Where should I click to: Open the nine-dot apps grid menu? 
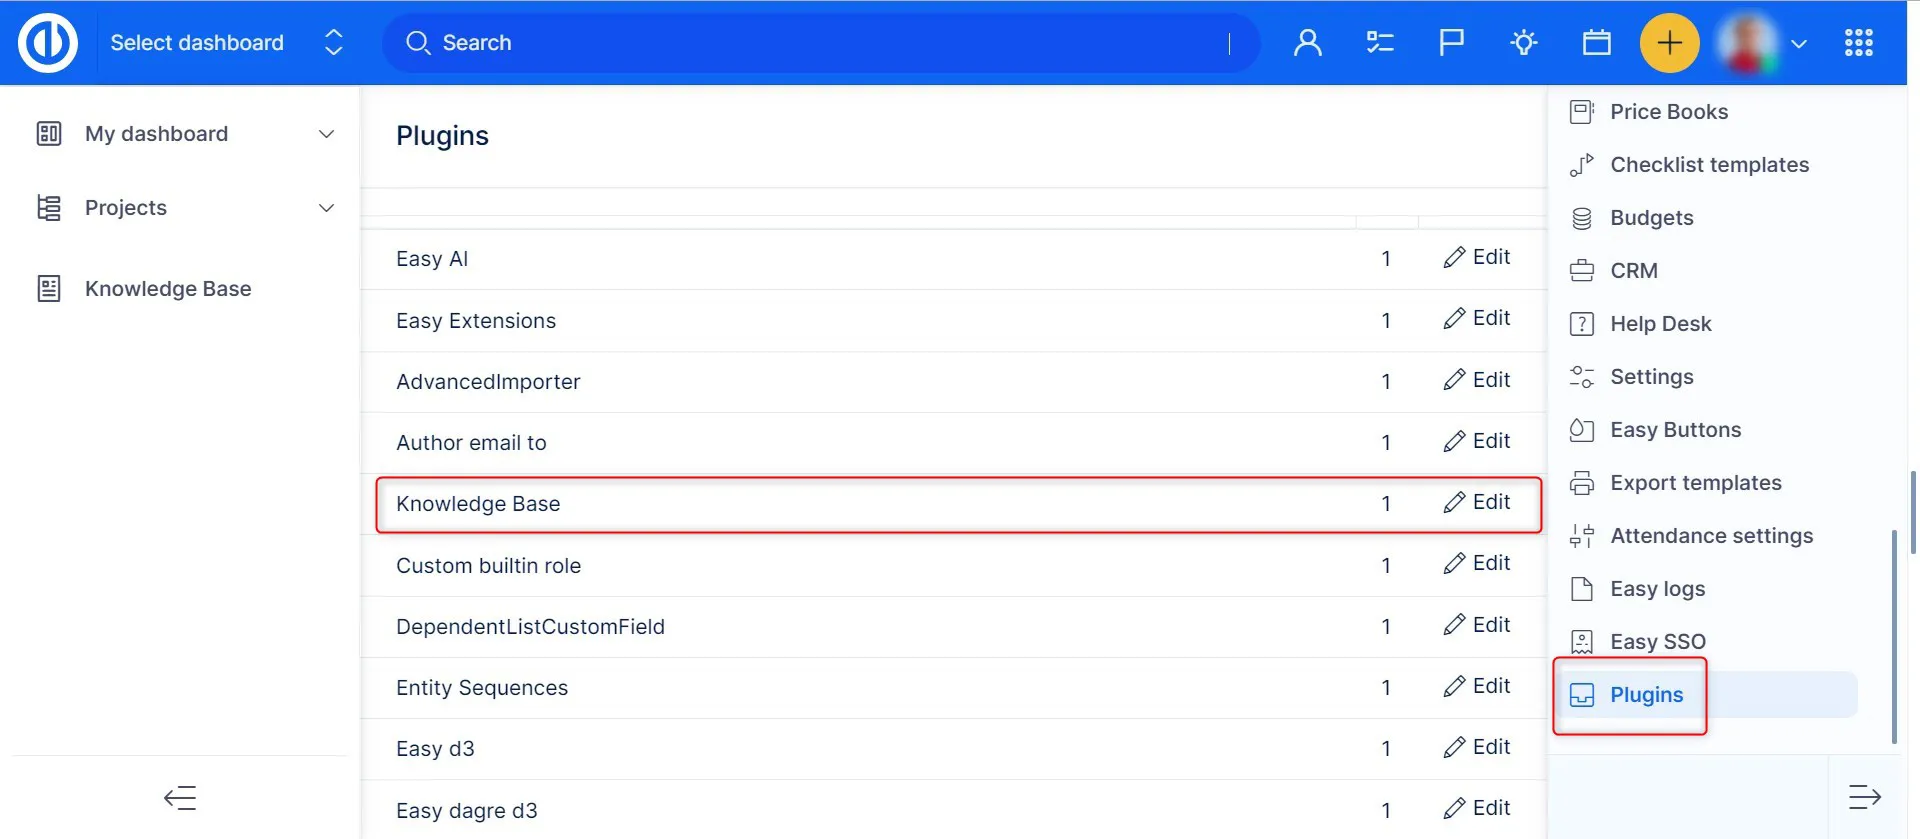pos(1858,43)
